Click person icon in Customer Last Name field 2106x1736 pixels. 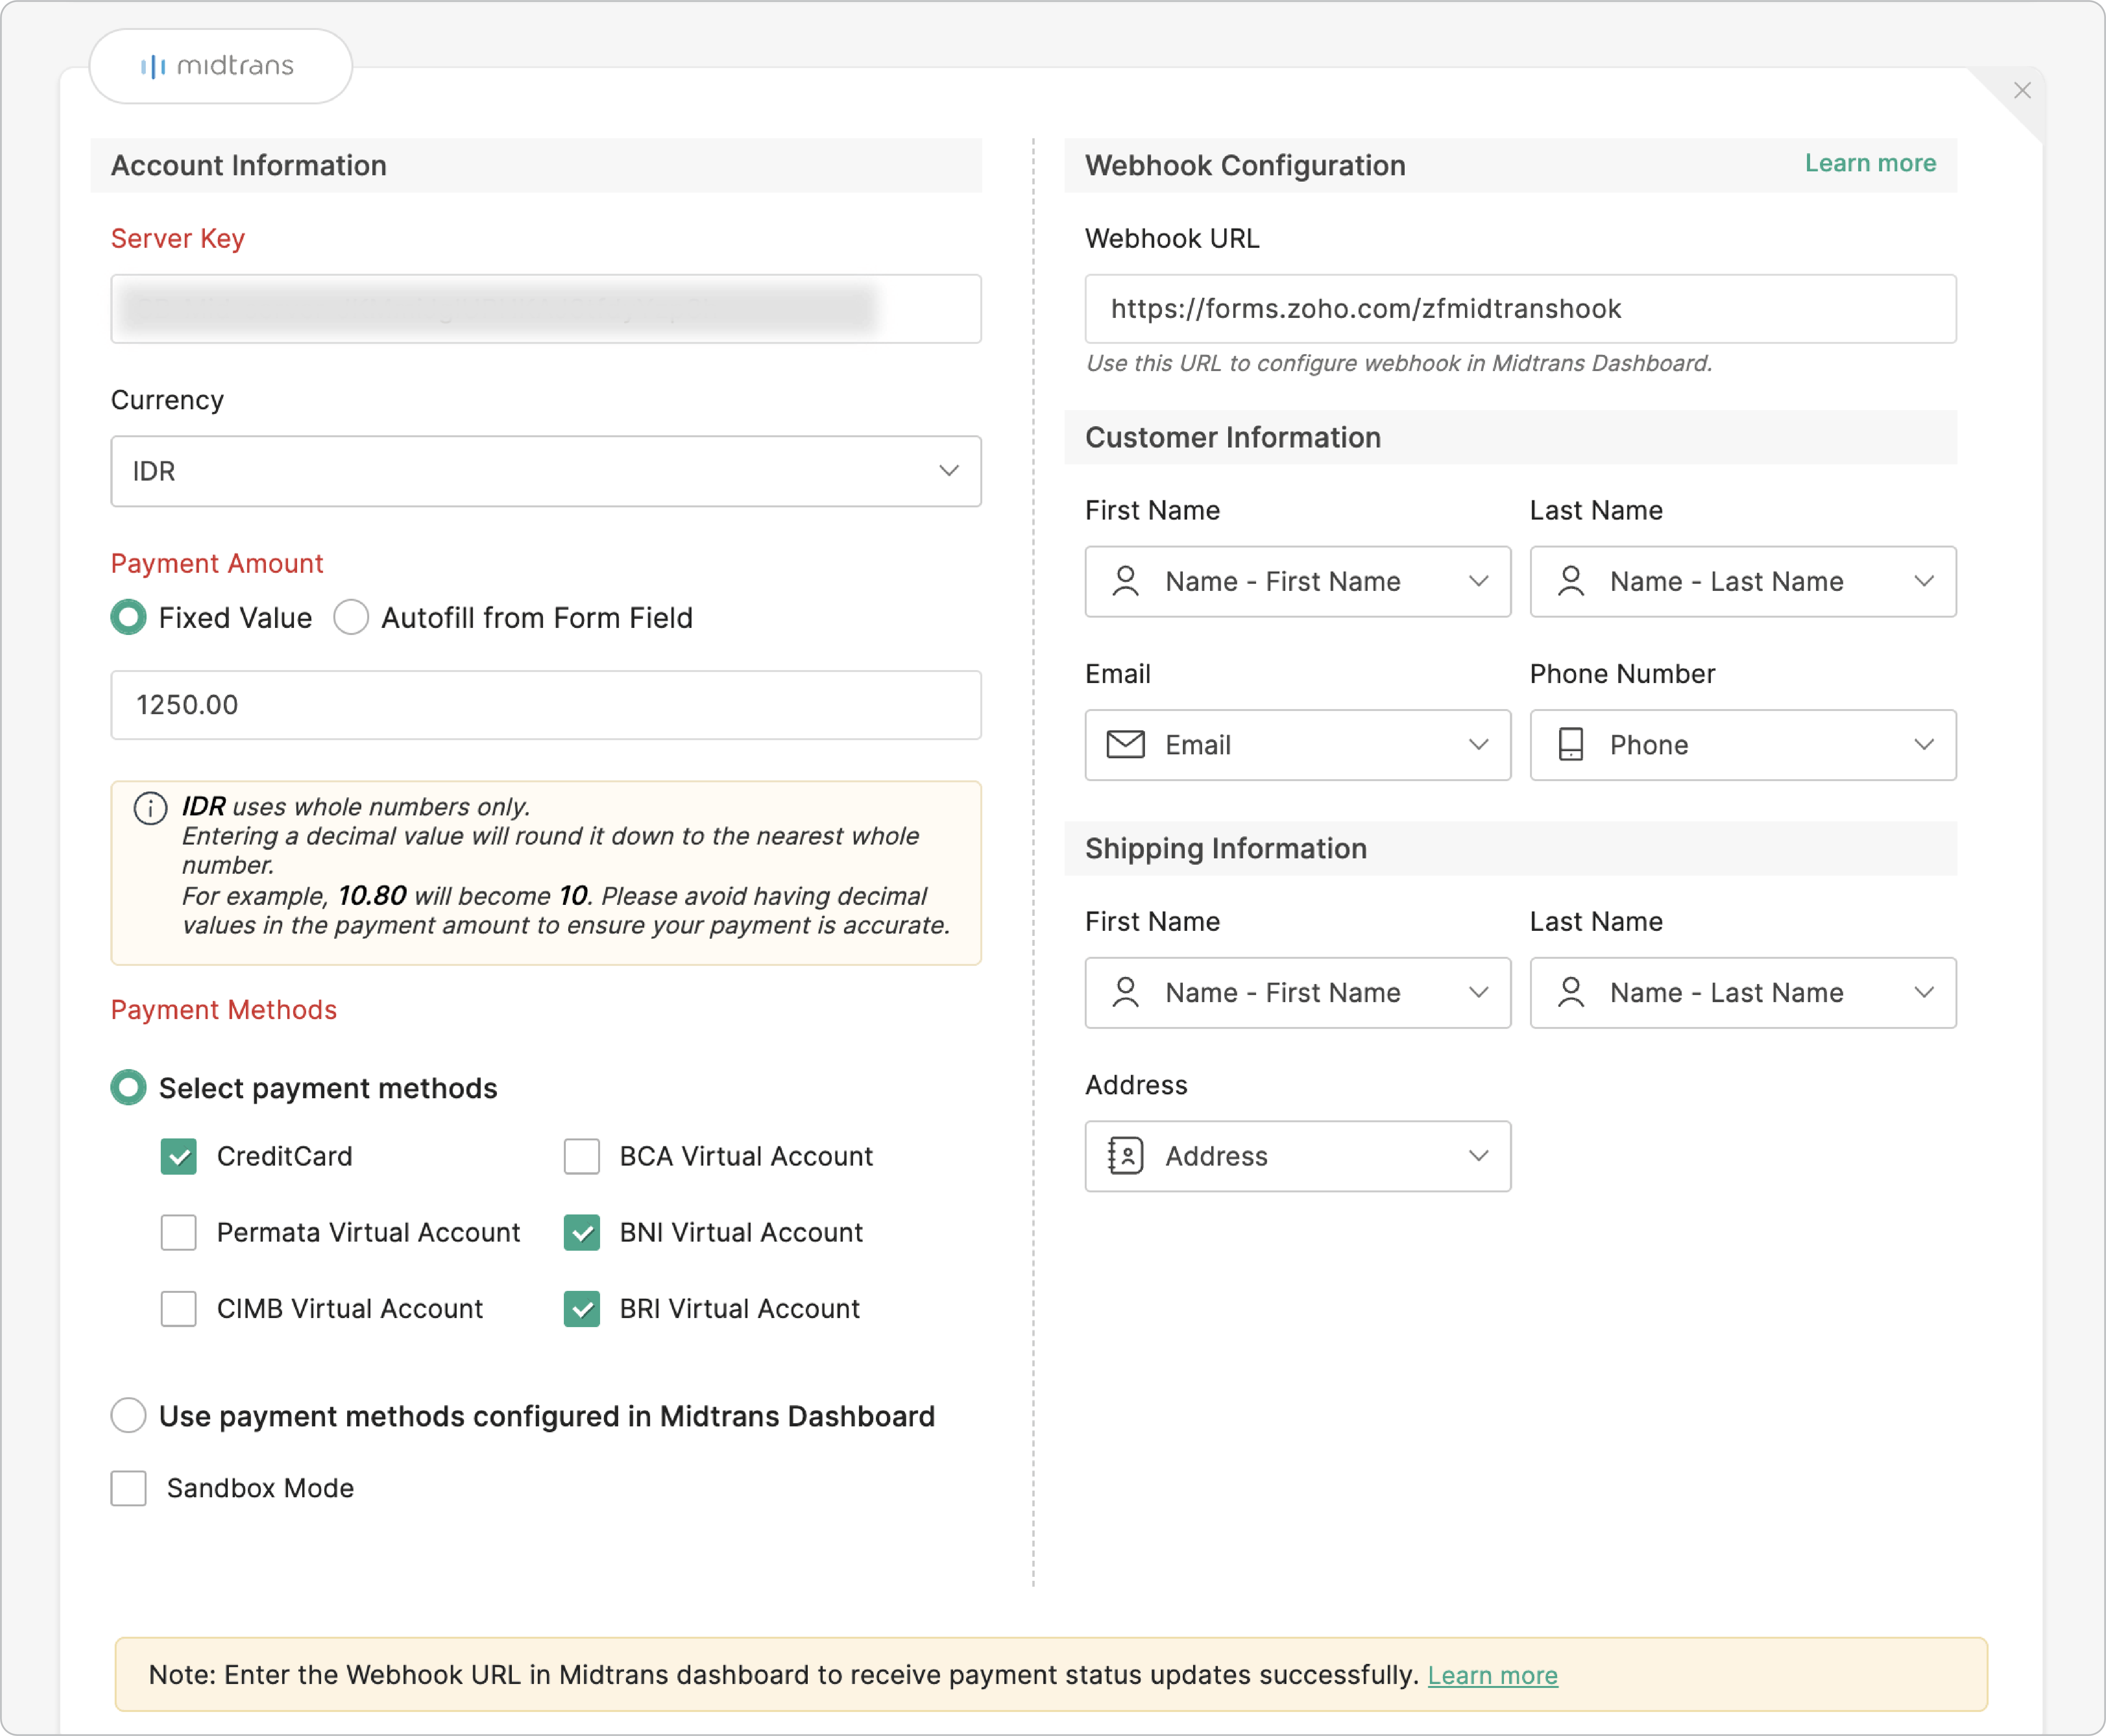tap(1570, 581)
